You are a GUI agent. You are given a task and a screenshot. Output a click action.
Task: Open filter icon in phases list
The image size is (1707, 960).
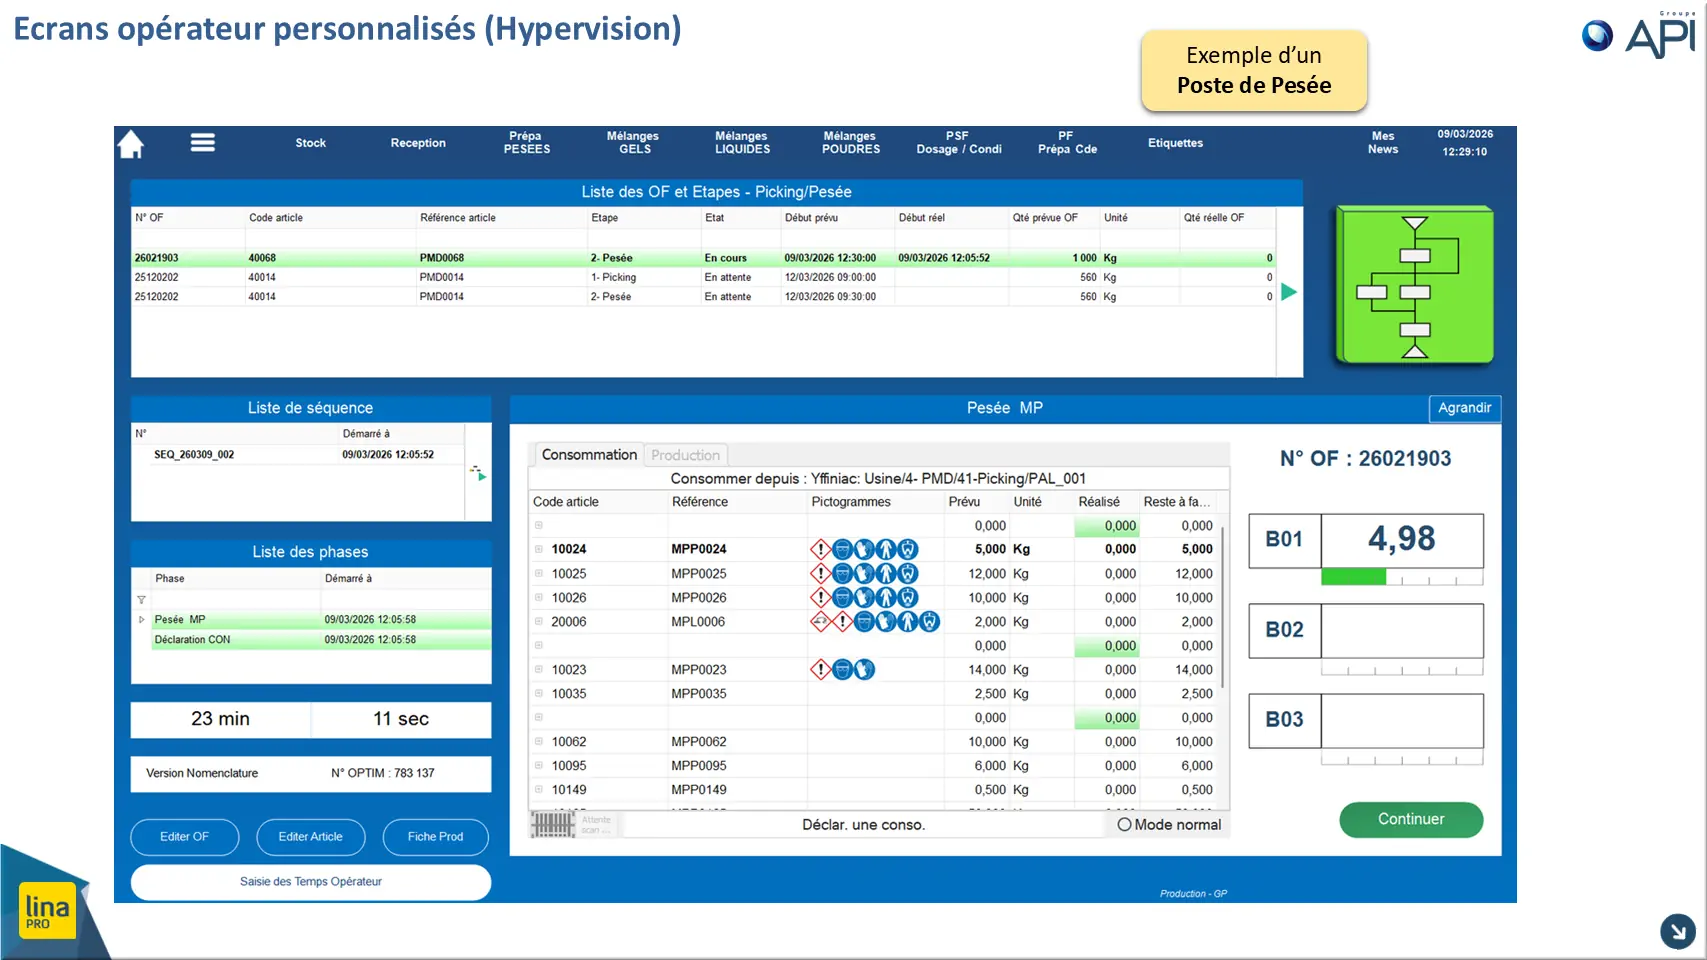click(x=141, y=600)
